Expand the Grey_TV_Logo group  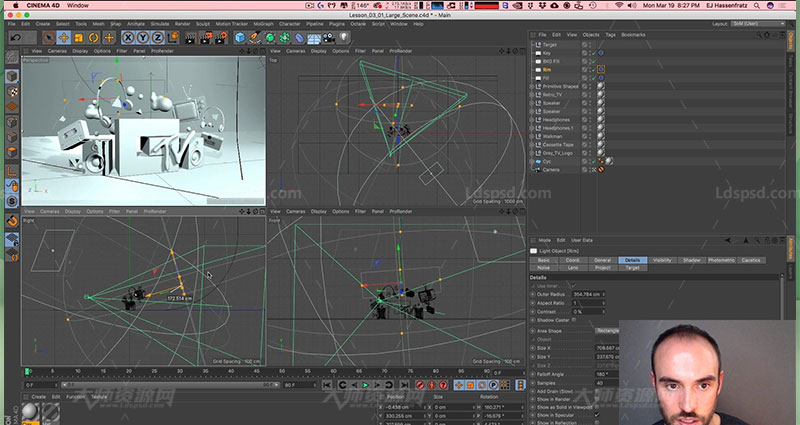click(x=532, y=153)
